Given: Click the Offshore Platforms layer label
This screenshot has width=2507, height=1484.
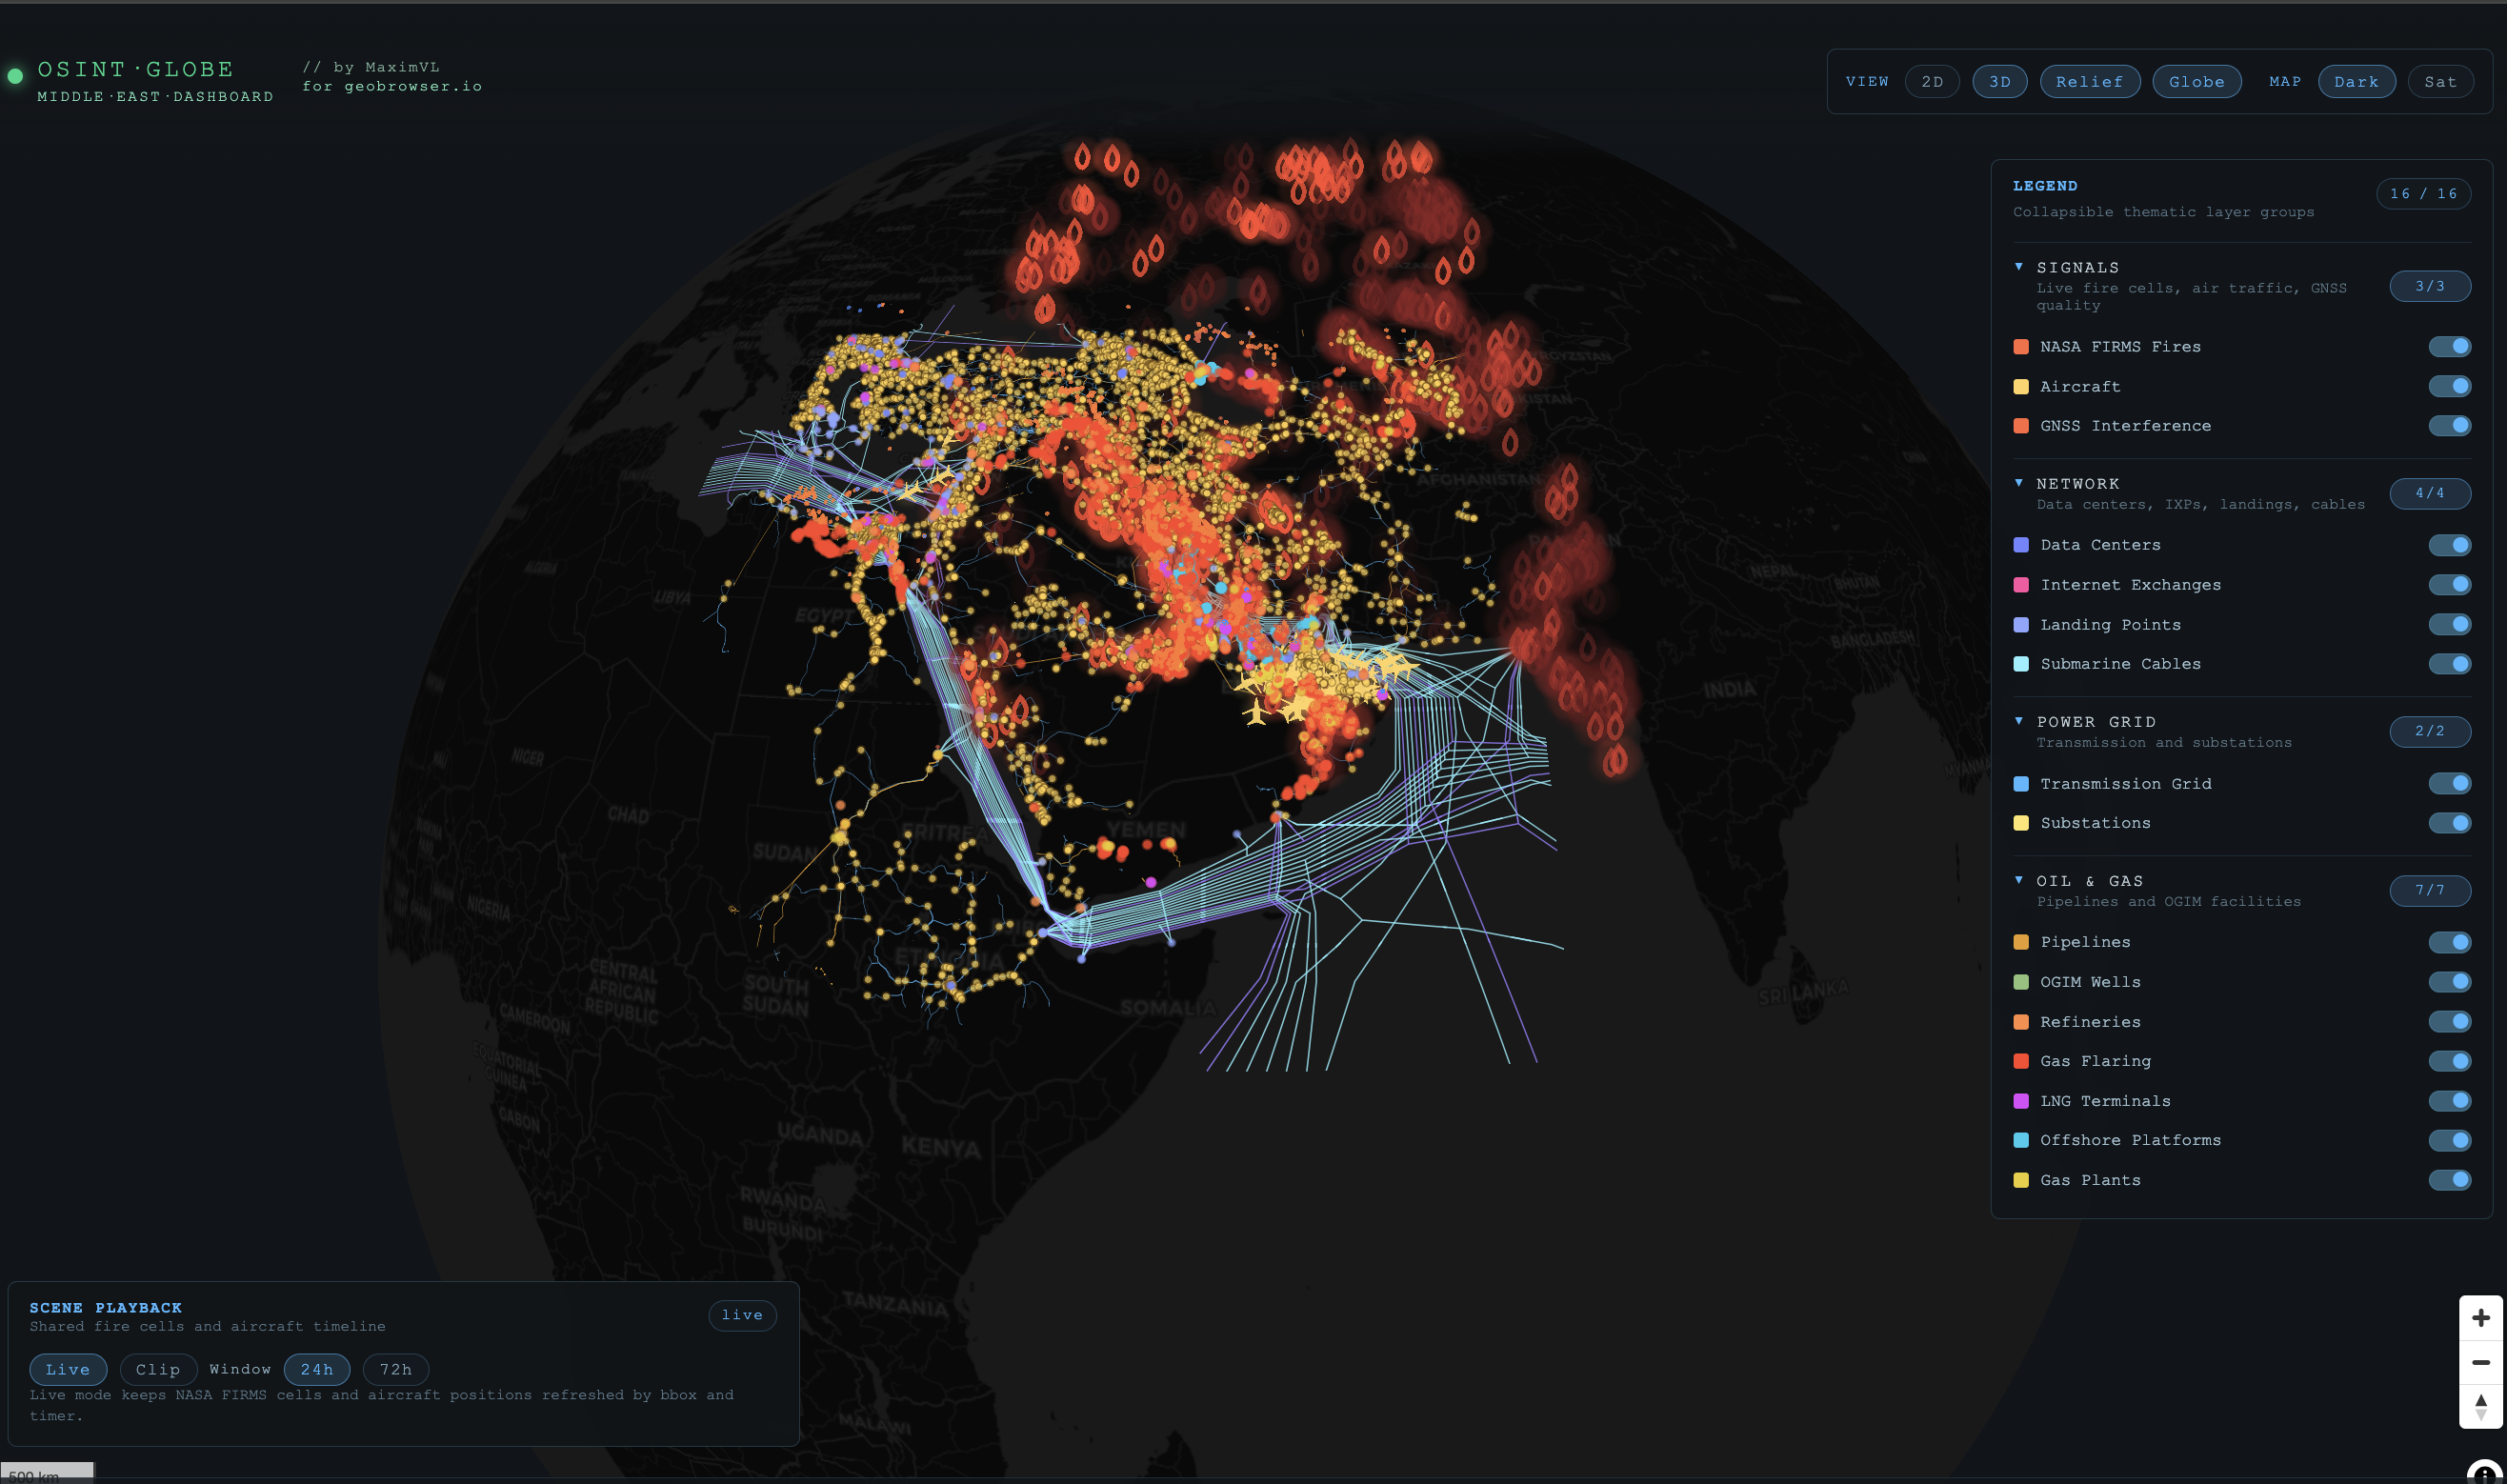Looking at the screenshot, I should pyautogui.click(x=2130, y=1140).
